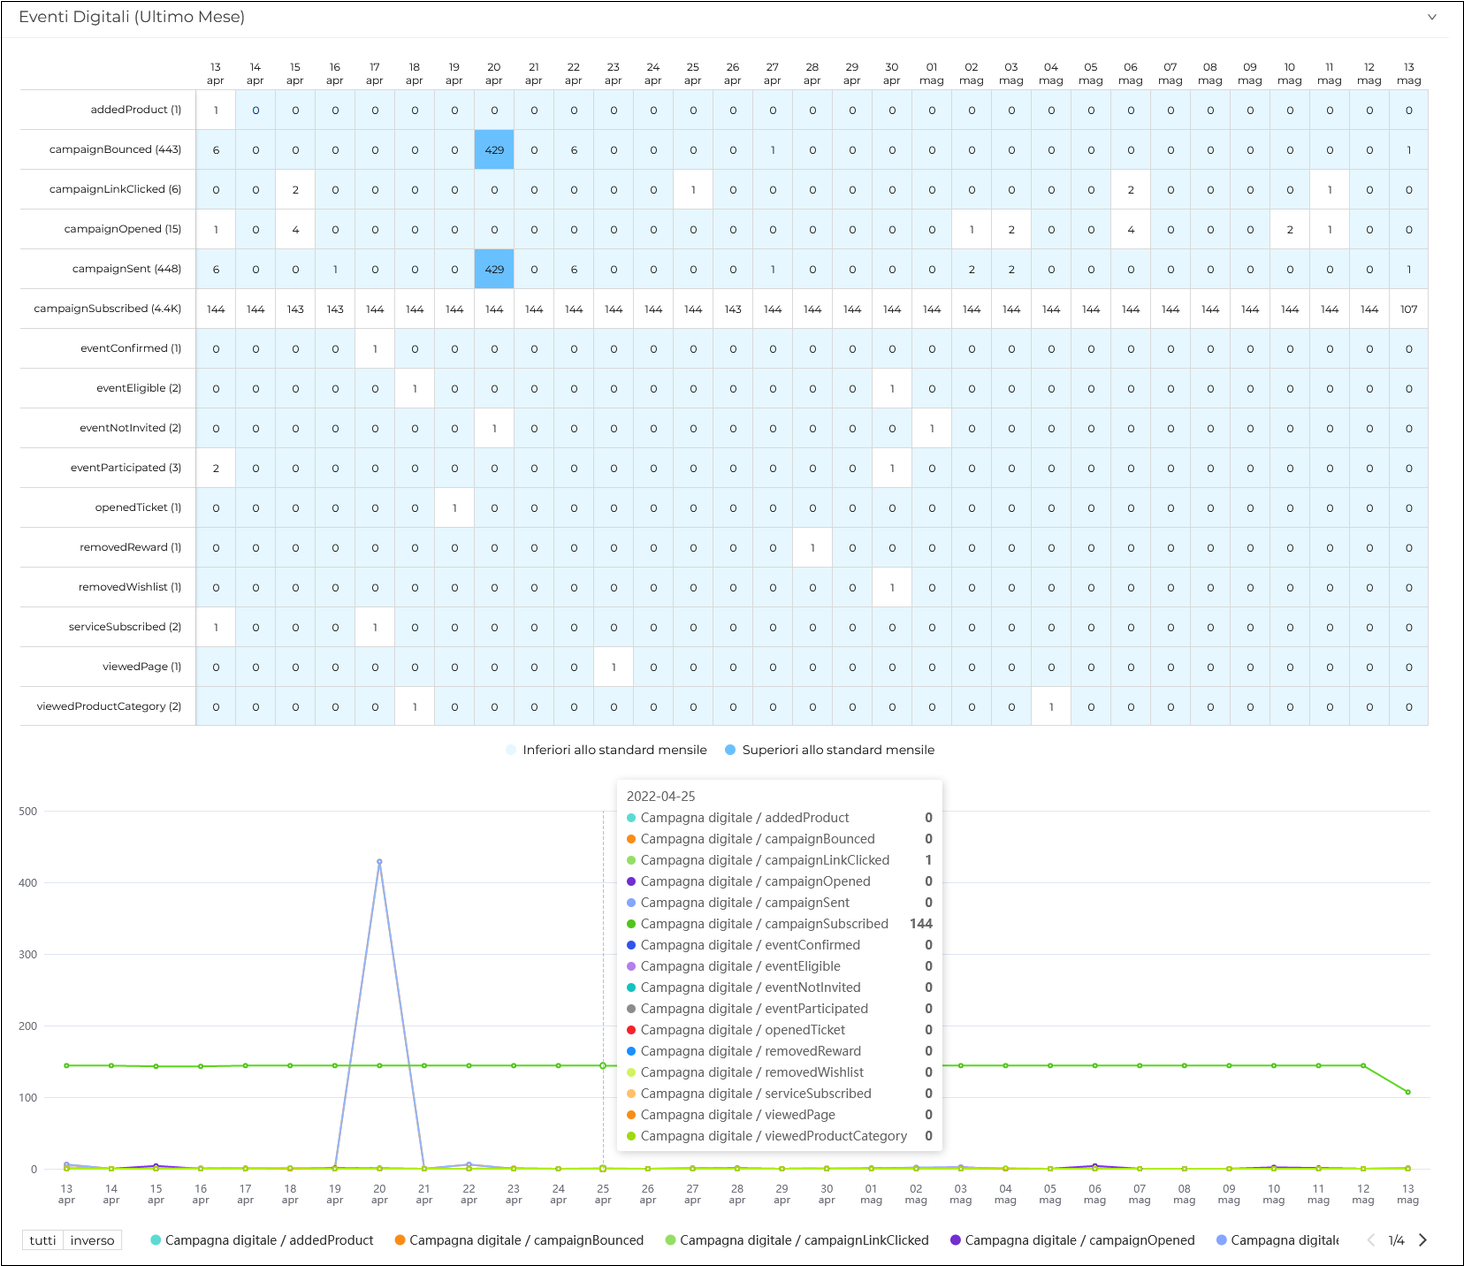Click the Eventi Digitali (Ultimo Mese) title
This screenshot has height=1266, width=1464.
(x=132, y=17)
